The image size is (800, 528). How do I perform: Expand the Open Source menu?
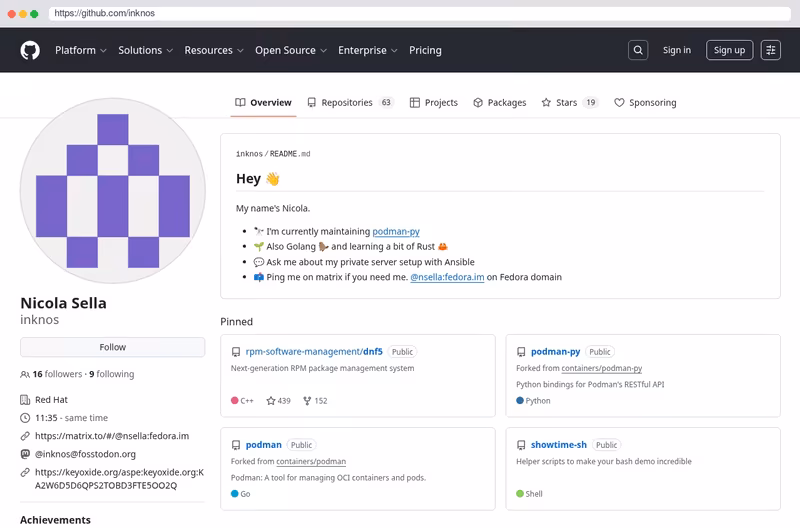[x=291, y=51]
